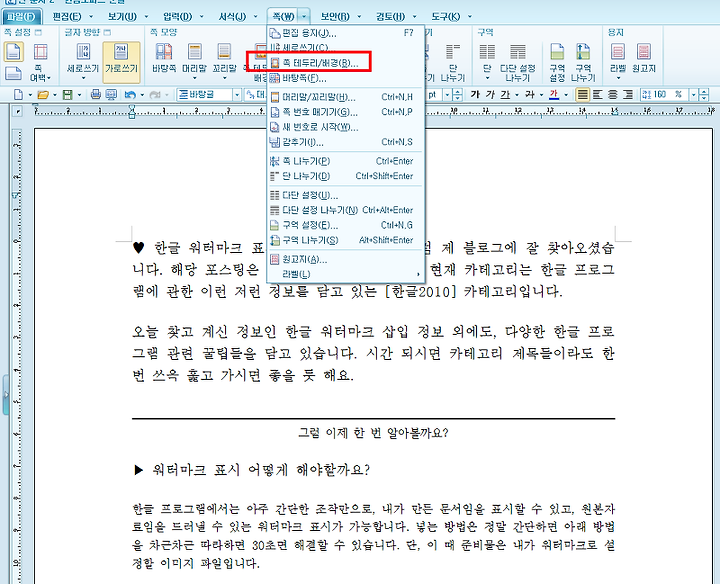Open the 글자 방향 dialog launcher

(107, 32)
